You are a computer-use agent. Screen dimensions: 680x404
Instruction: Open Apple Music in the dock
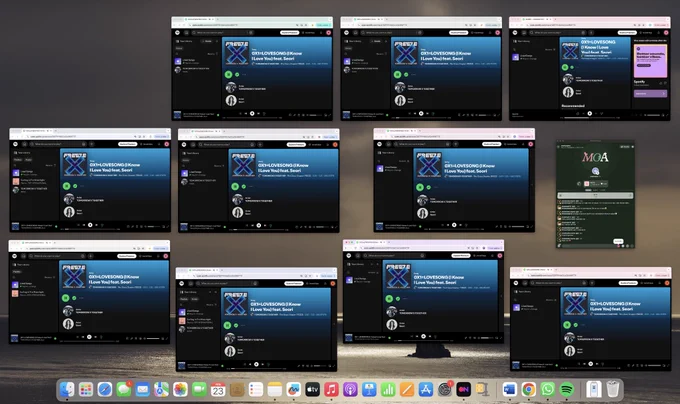(331, 389)
